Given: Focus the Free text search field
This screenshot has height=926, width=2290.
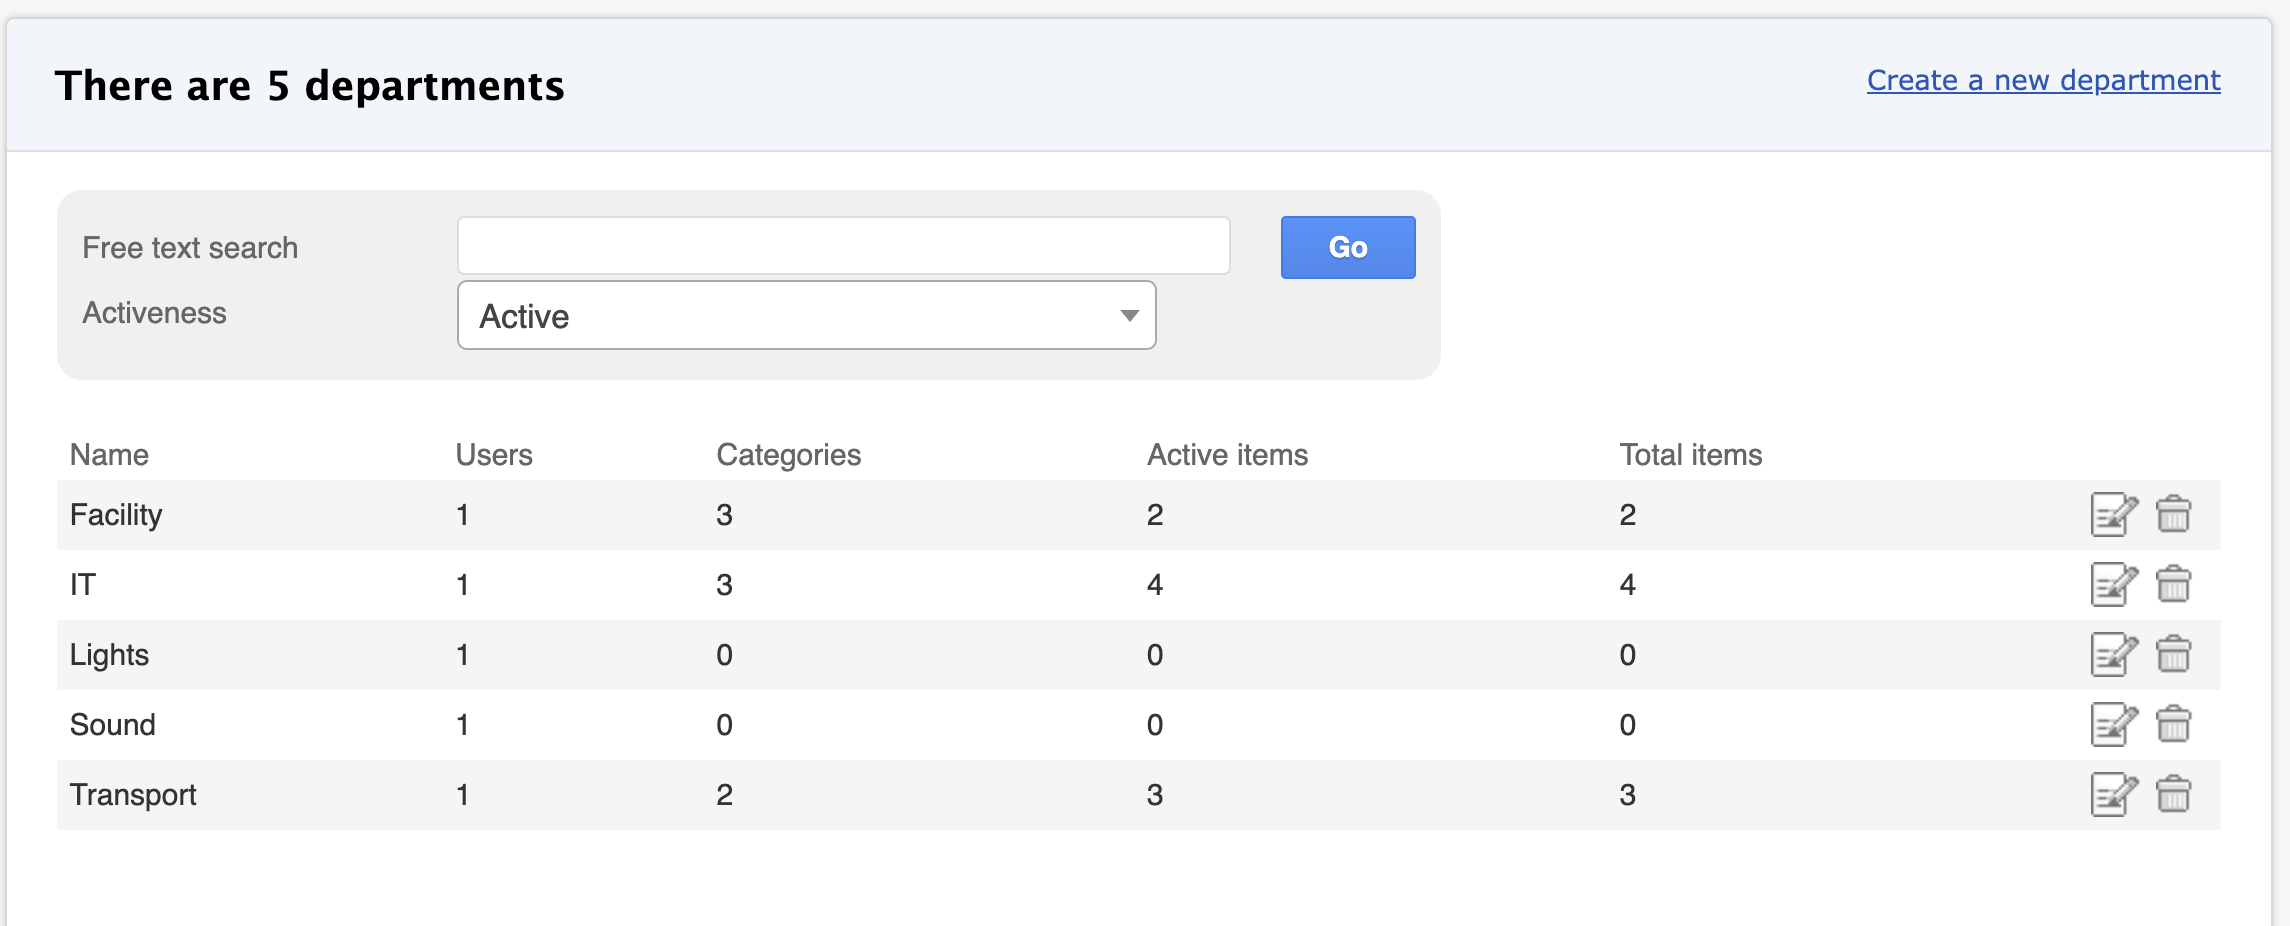Looking at the screenshot, I should 843,246.
